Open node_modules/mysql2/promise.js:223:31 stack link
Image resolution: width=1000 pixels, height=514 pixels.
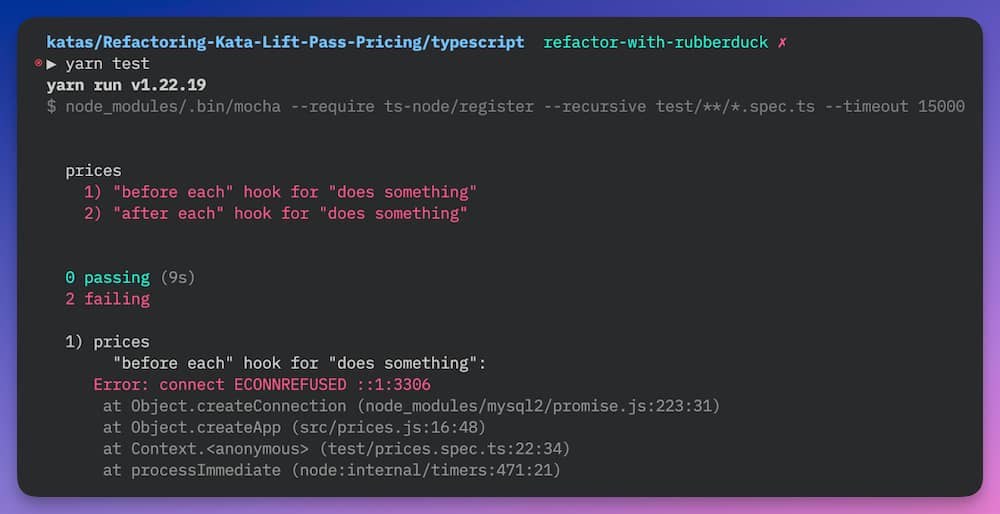click(538, 406)
